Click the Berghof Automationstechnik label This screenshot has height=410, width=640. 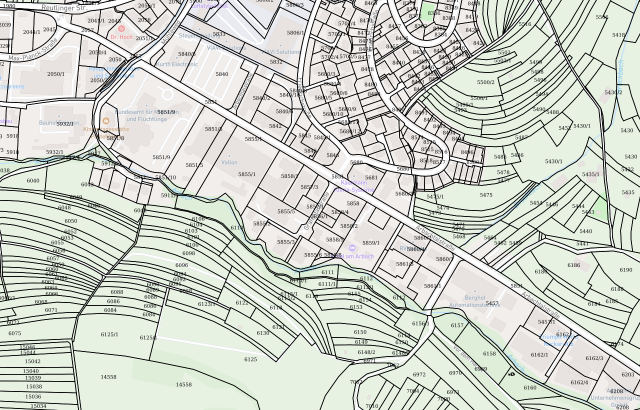point(475,301)
